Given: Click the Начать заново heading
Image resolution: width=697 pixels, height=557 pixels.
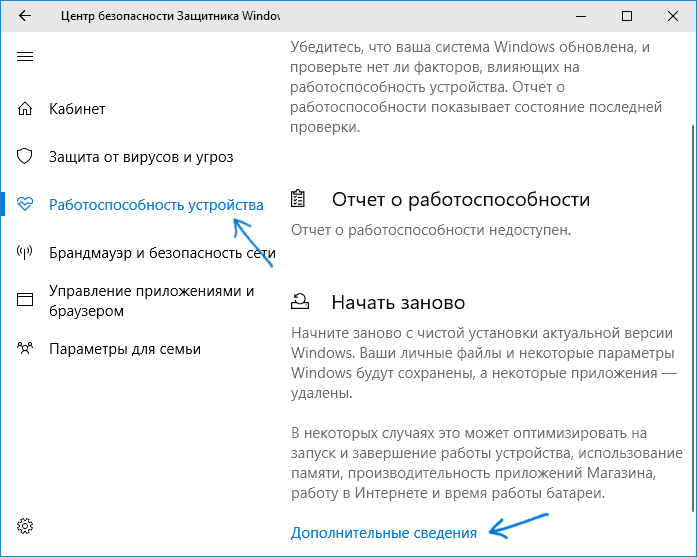Looking at the screenshot, I should click(x=398, y=303).
